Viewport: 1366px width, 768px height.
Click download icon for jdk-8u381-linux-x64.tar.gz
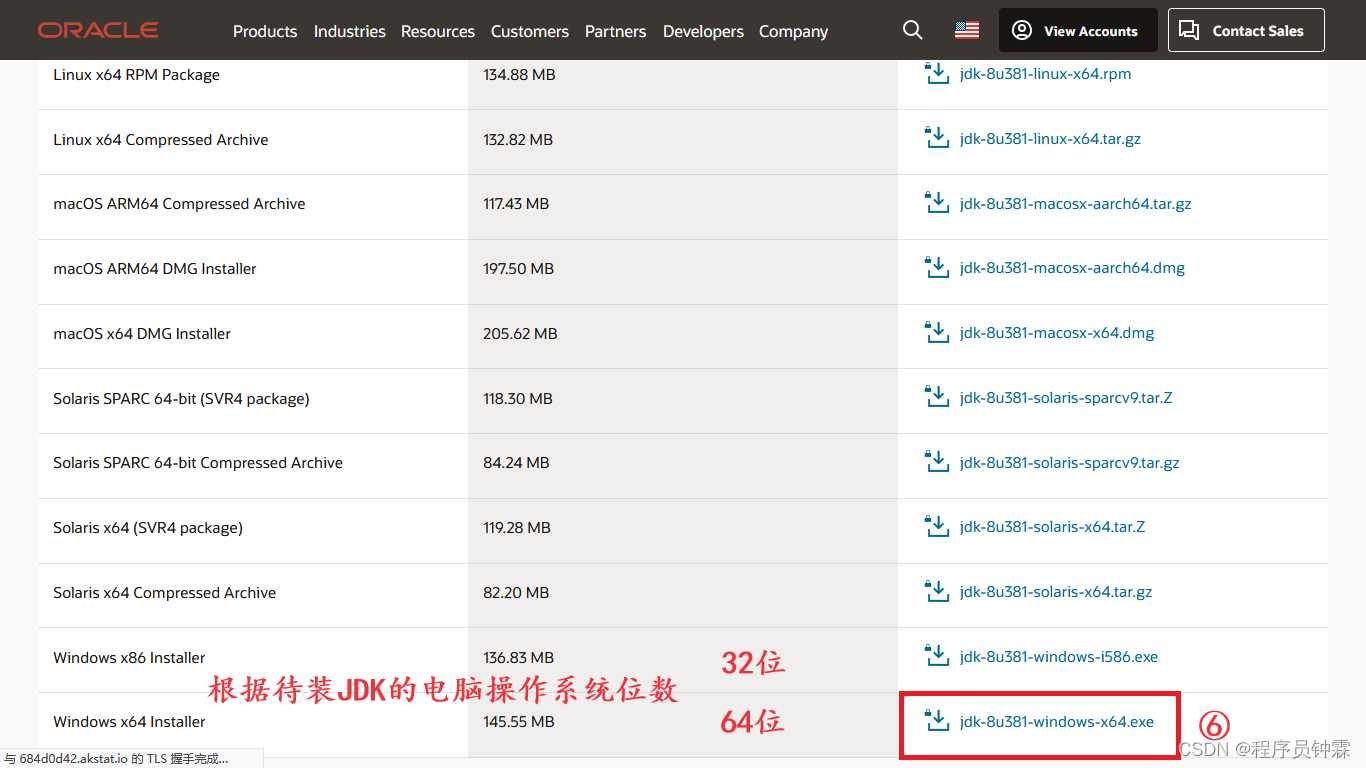click(937, 138)
